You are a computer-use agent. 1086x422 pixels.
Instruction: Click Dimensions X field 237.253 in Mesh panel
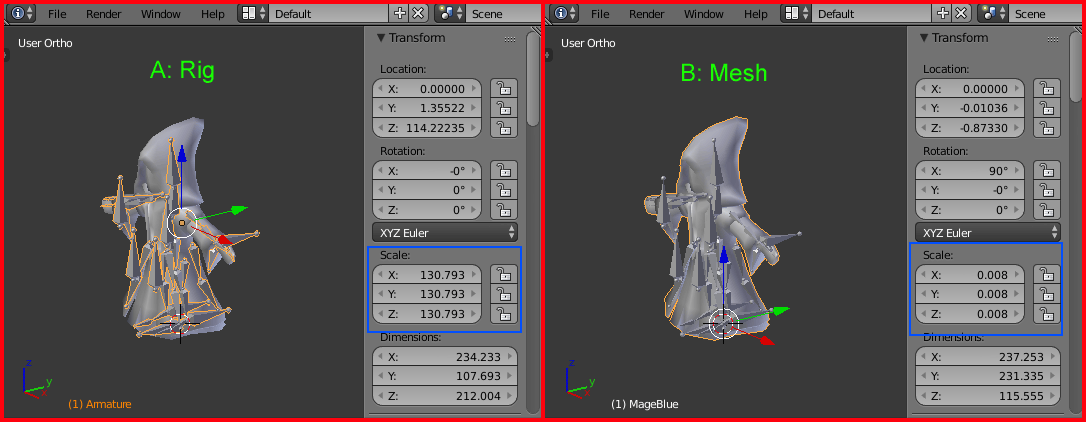coord(988,357)
